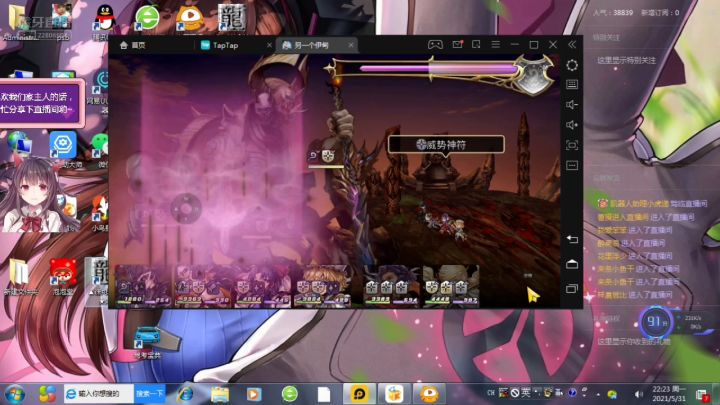Click the virtual joystick overlay in game
The width and height of the screenshot is (720, 405).
click(186, 209)
